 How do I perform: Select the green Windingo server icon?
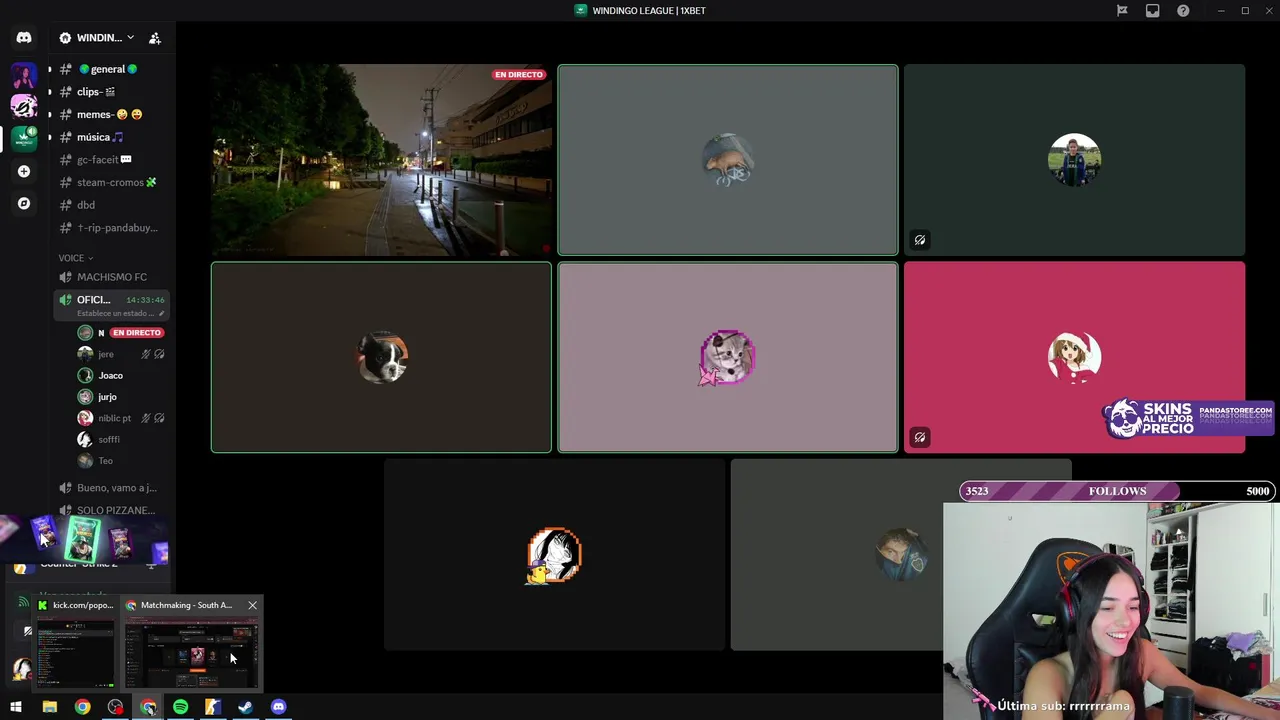[24, 139]
